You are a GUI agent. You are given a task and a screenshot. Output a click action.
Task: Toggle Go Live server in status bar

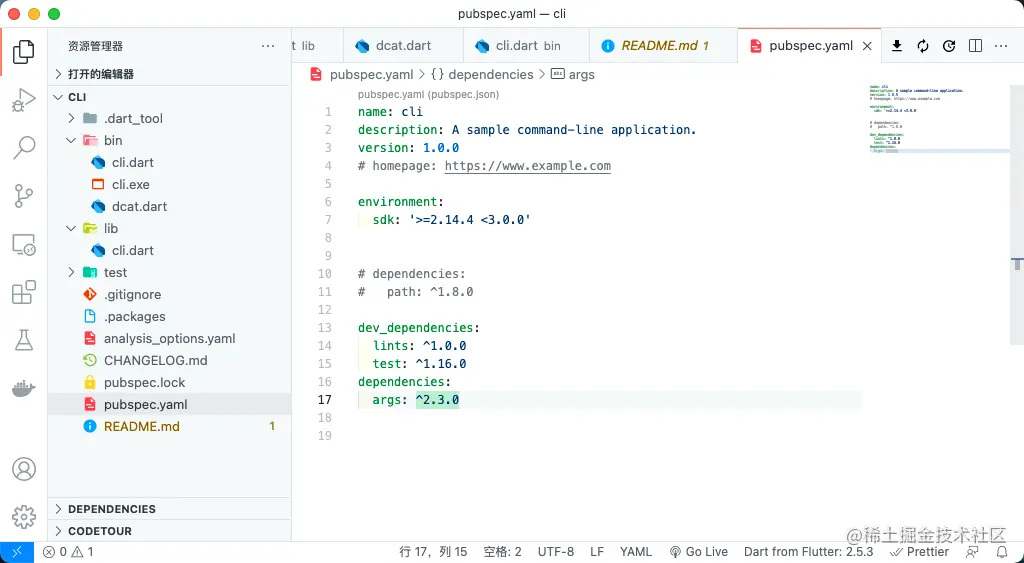(x=697, y=551)
